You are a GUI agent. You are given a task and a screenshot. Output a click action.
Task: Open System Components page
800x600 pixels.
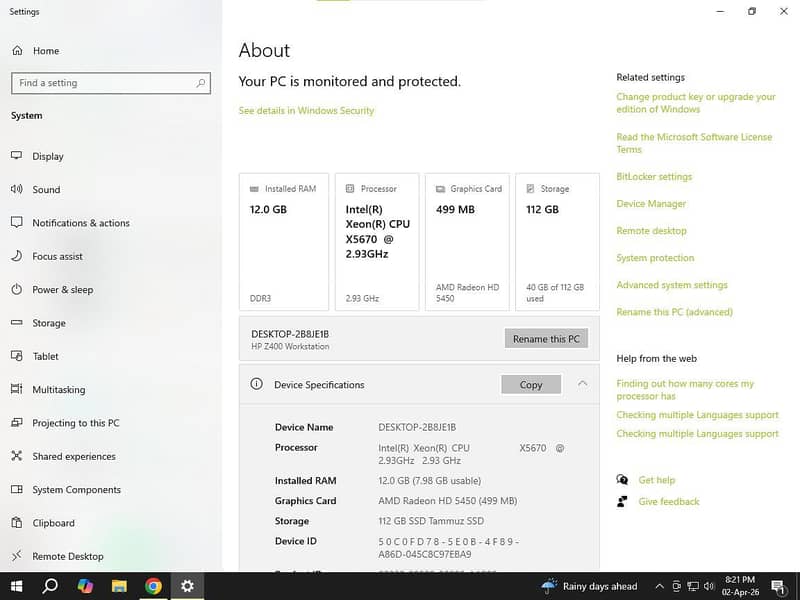[x=77, y=489]
